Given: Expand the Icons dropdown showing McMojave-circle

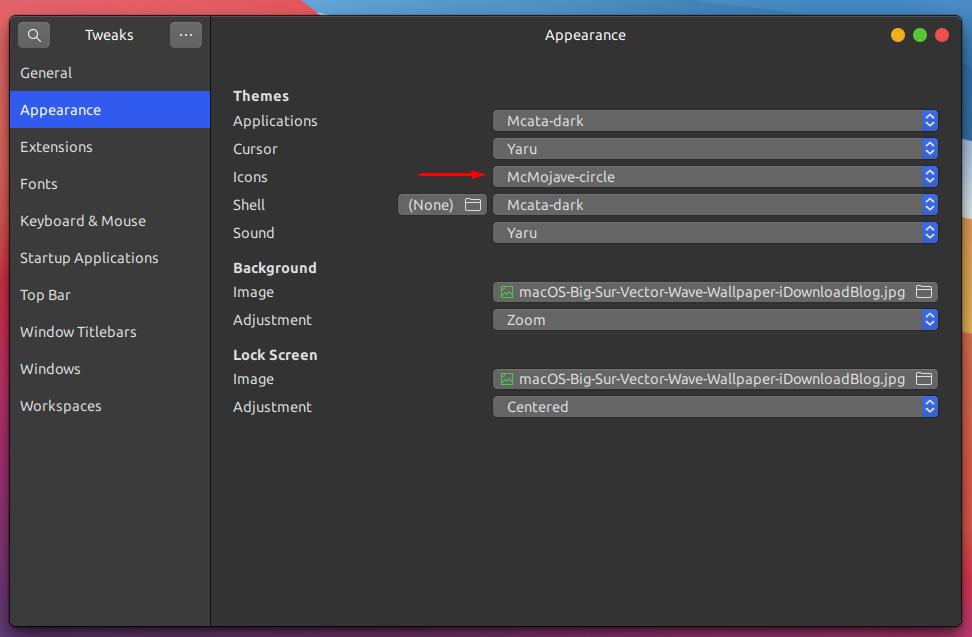Looking at the screenshot, I should point(715,177).
